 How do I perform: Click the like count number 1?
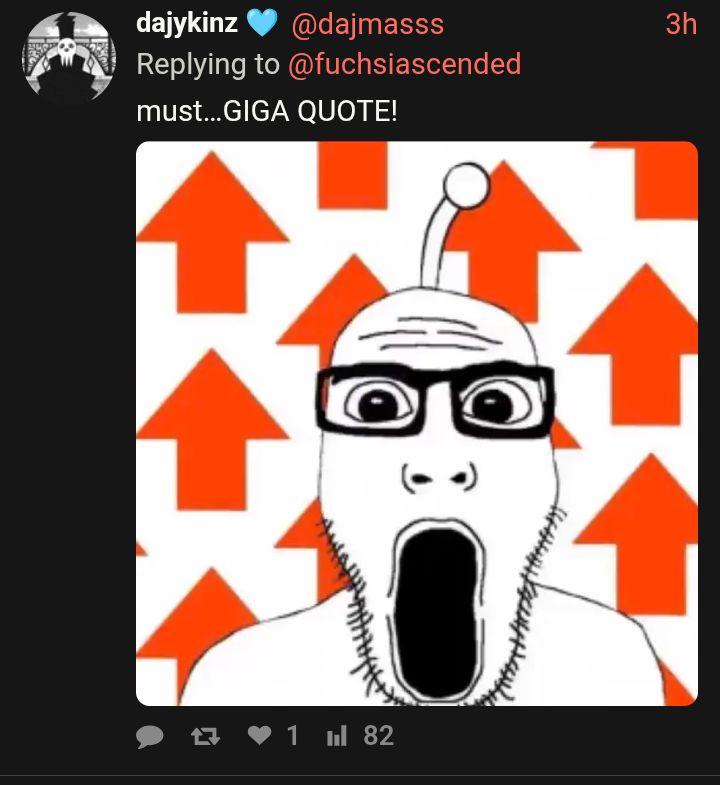292,736
